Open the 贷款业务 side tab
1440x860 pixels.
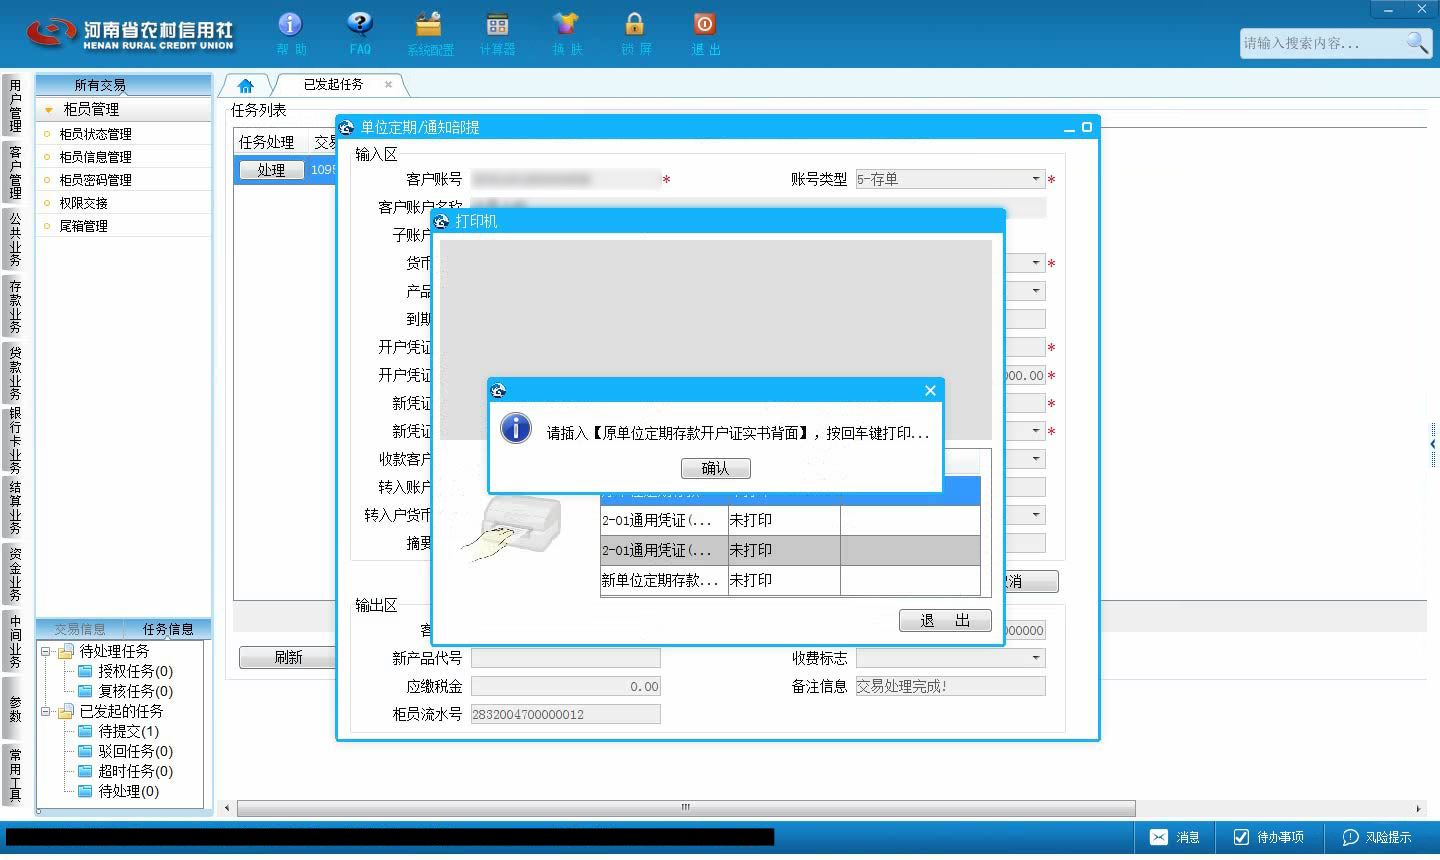point(14,373)
